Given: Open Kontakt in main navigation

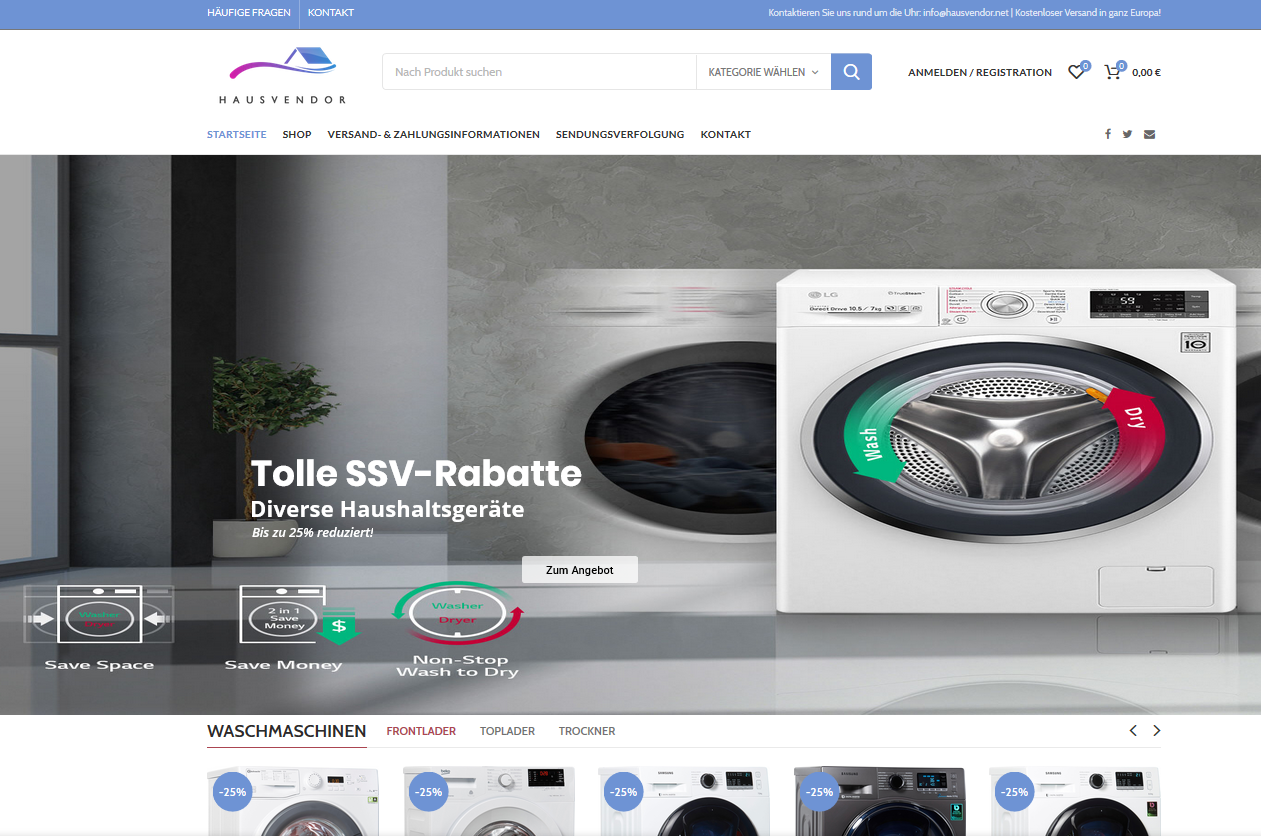Looking at the screenshot, I should (x=726, y=134).
